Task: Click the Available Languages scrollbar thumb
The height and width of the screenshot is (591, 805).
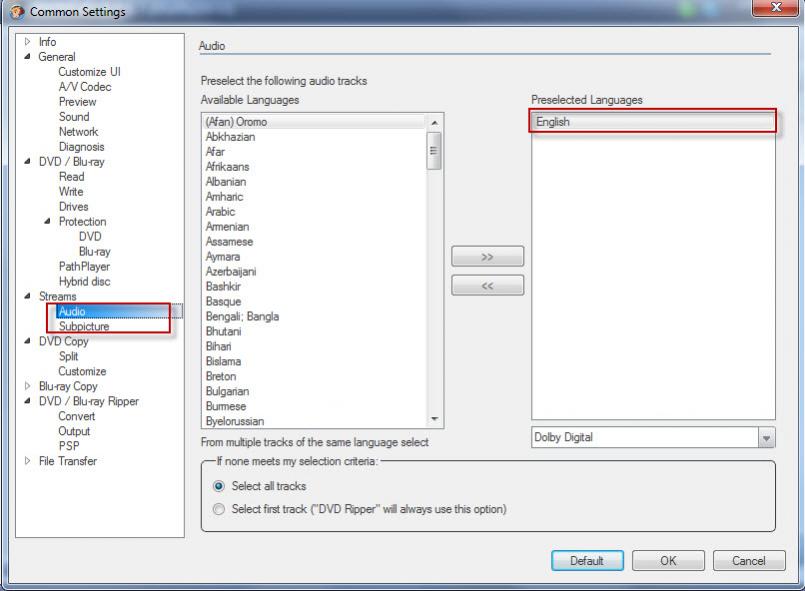Action: (x=434, y=151)
